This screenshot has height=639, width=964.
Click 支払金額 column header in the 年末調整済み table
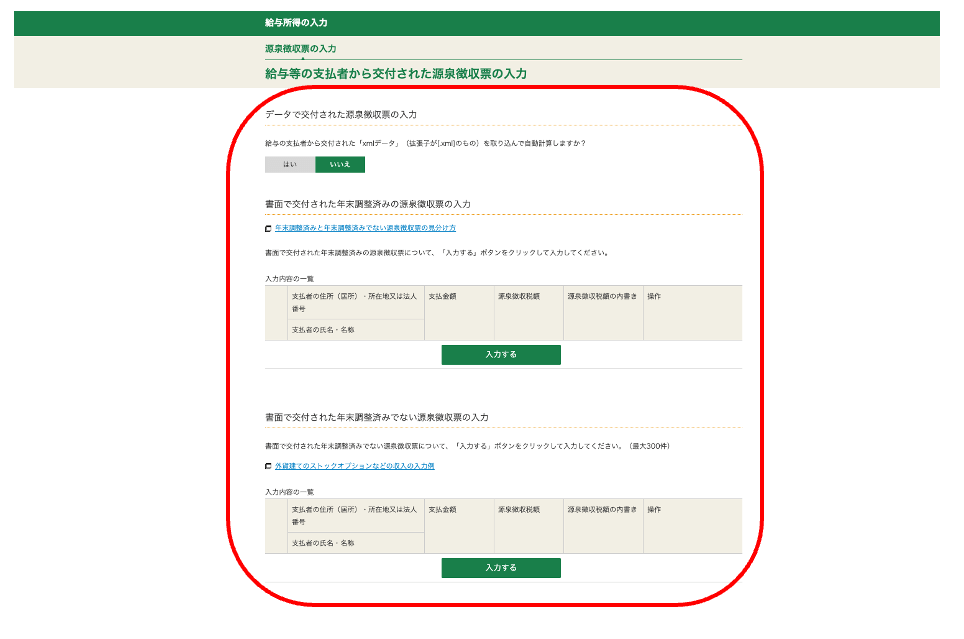pos(442,297)
